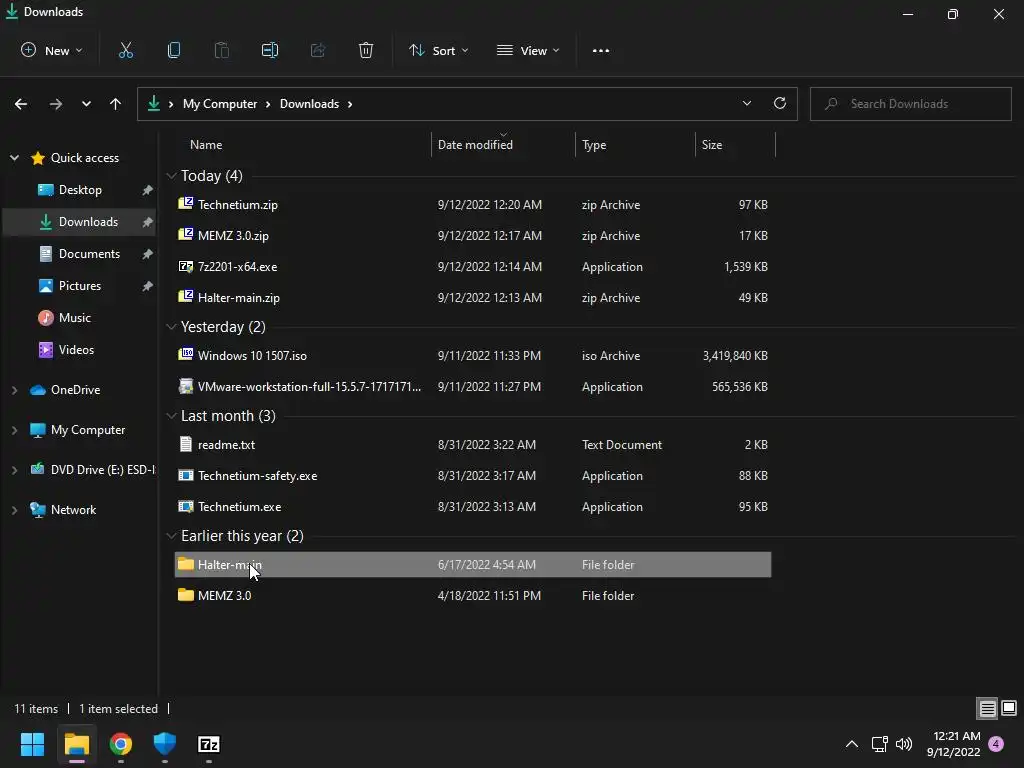Select the Halter-main.zip file name
1024x768 pixels.
click(239, 297)
